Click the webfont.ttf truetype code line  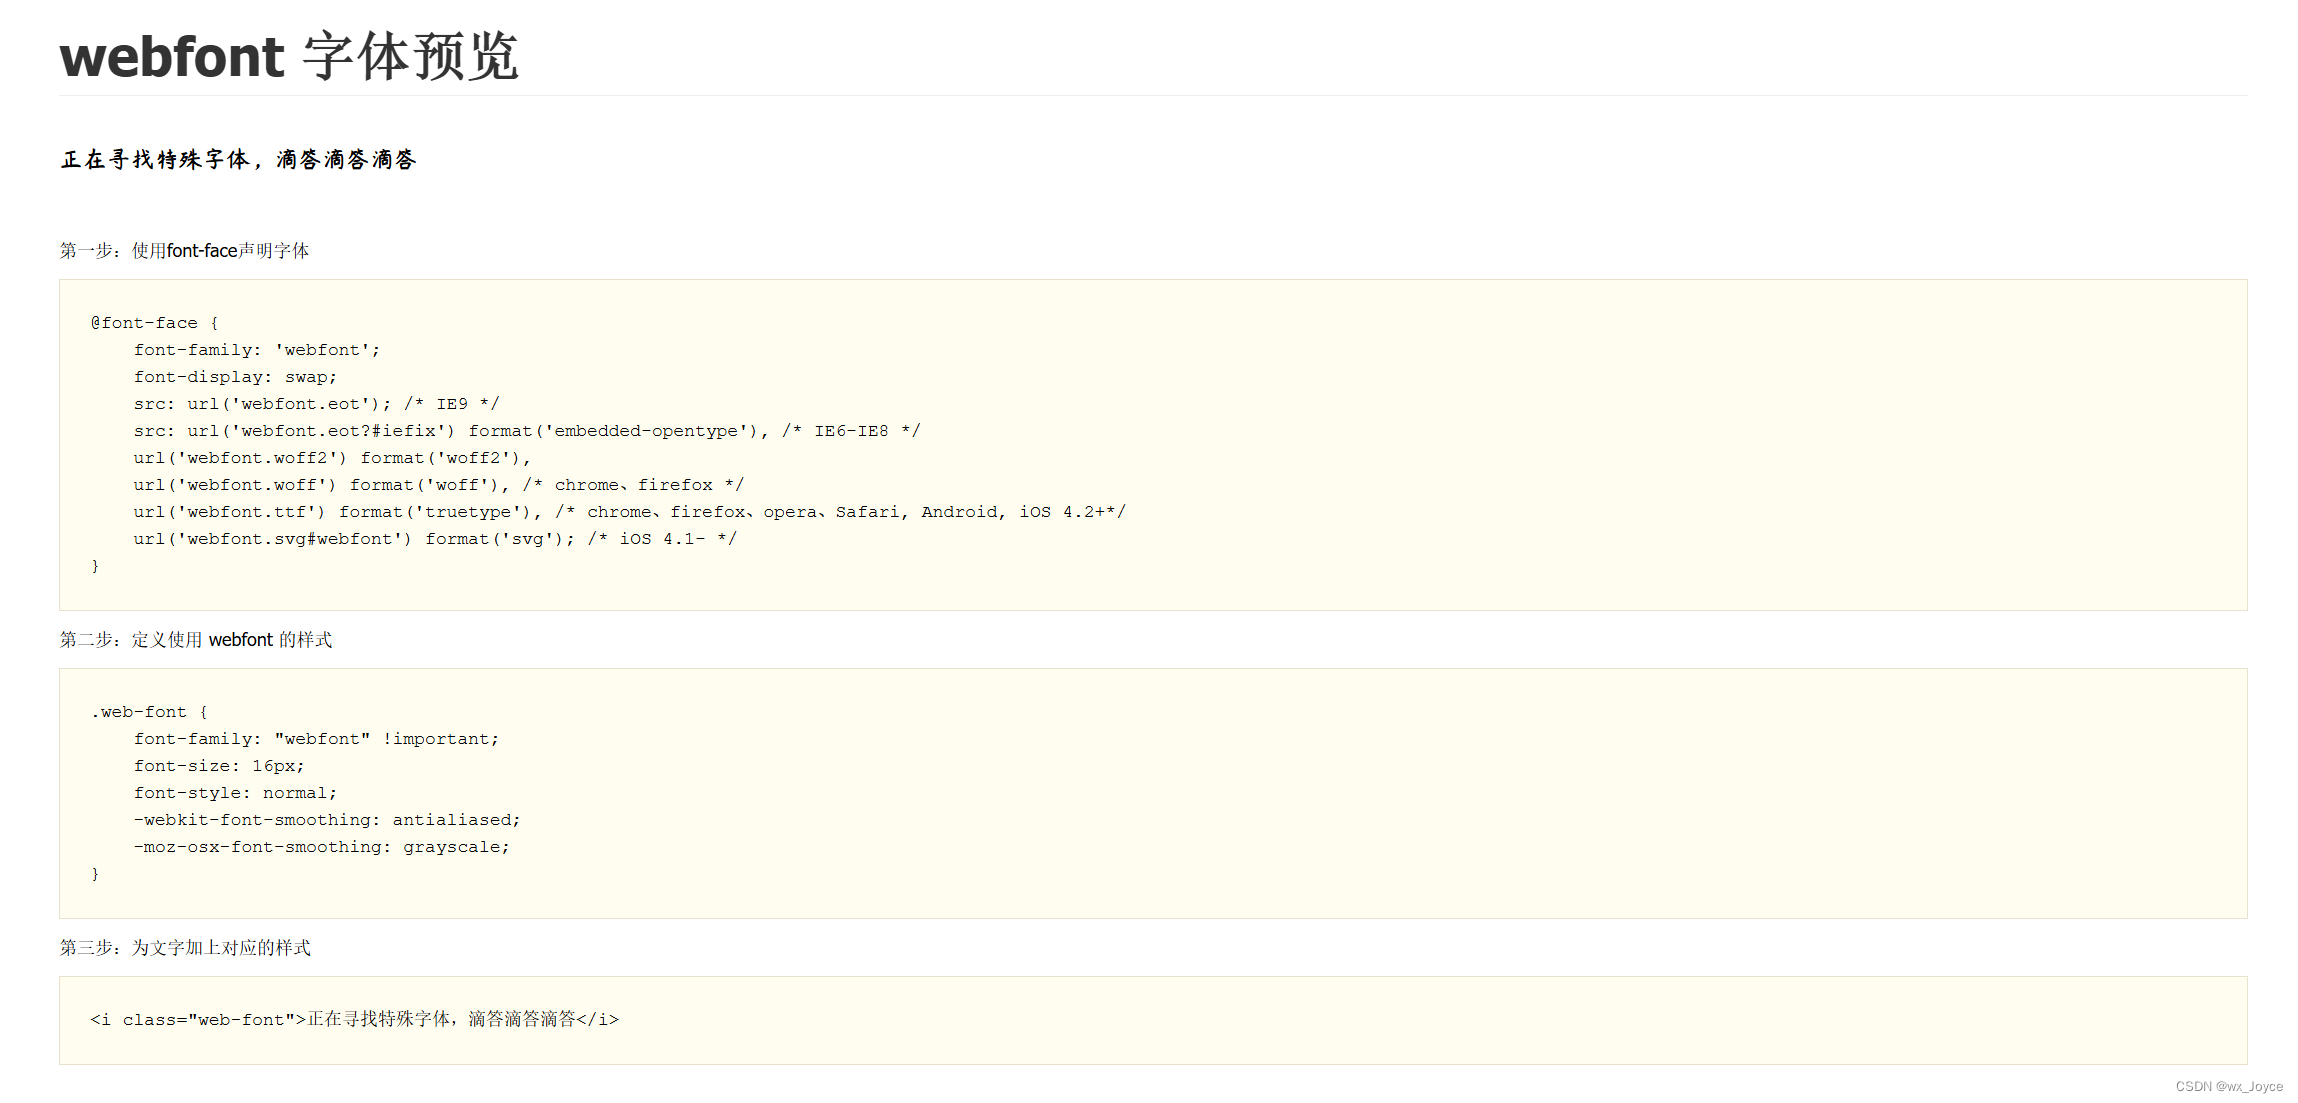pos(628,512)
